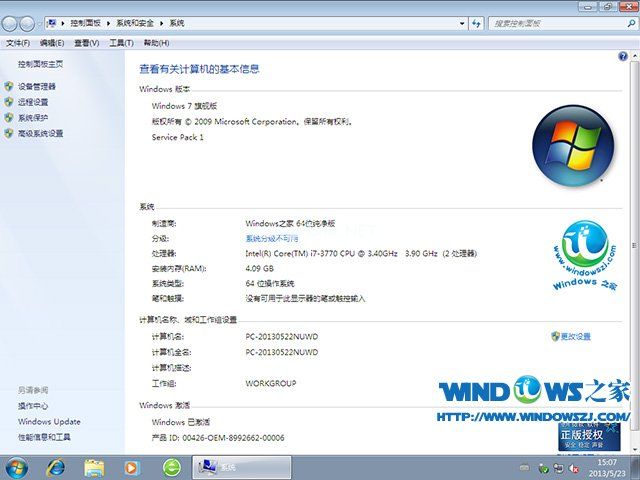The height and width of the screenshot is (480, 640).
Task: Click the green circular taskbar icon
Action: tap(172, 467)
